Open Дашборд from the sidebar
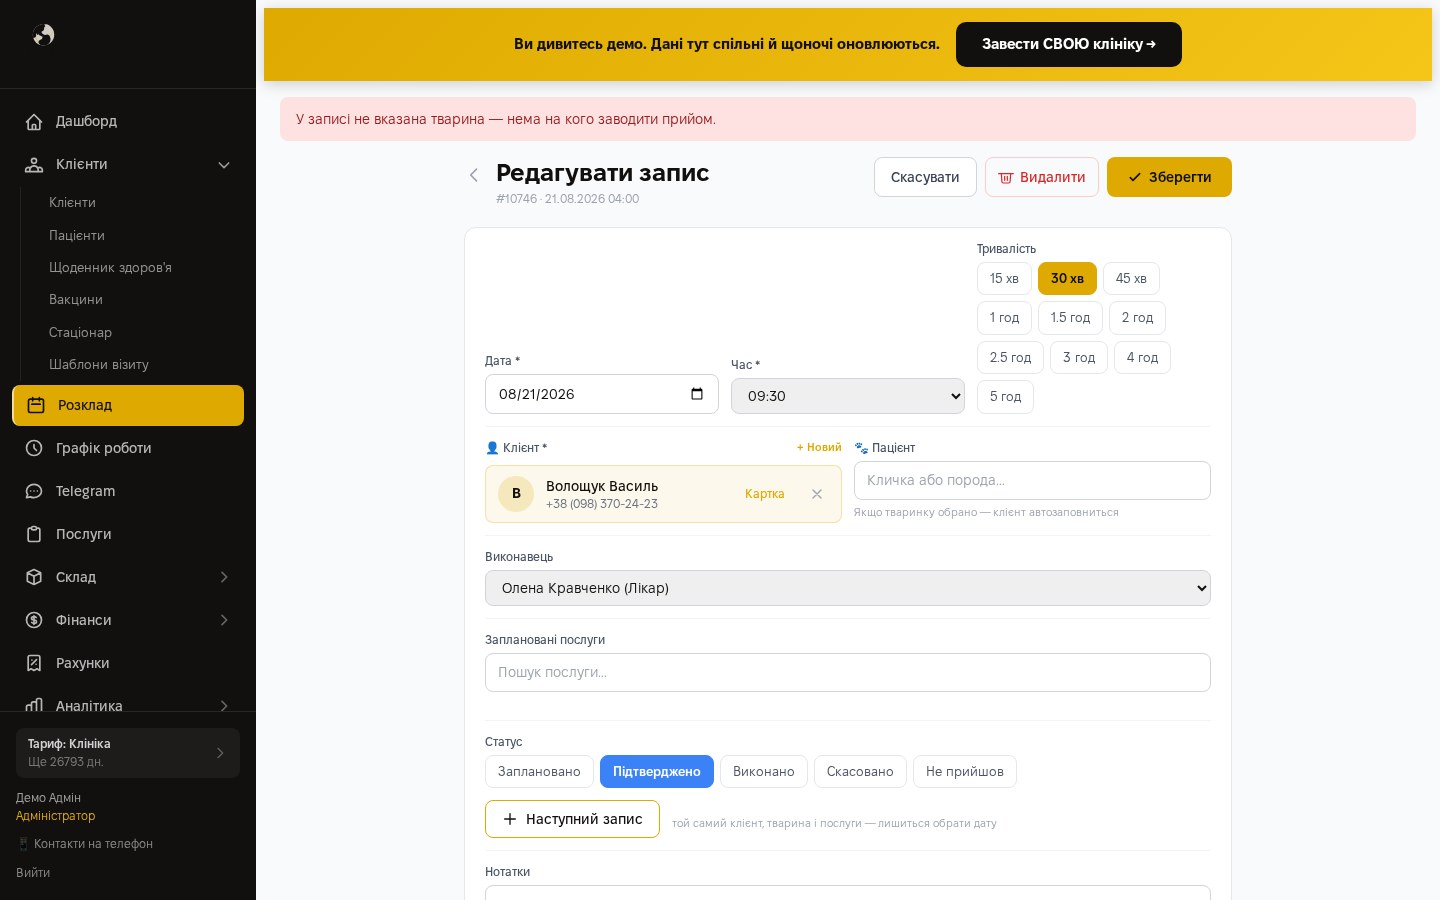Screen dimensions: 1440x900 pyautogui.click(x=128, y=121)
